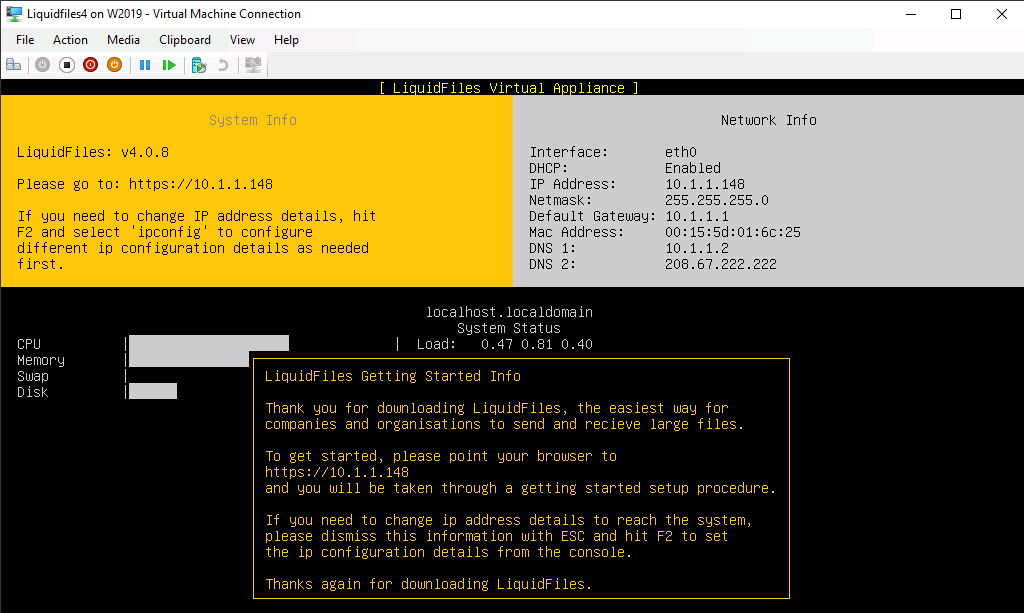Open the View menu

pyautogui.click(x=242, y=40)
